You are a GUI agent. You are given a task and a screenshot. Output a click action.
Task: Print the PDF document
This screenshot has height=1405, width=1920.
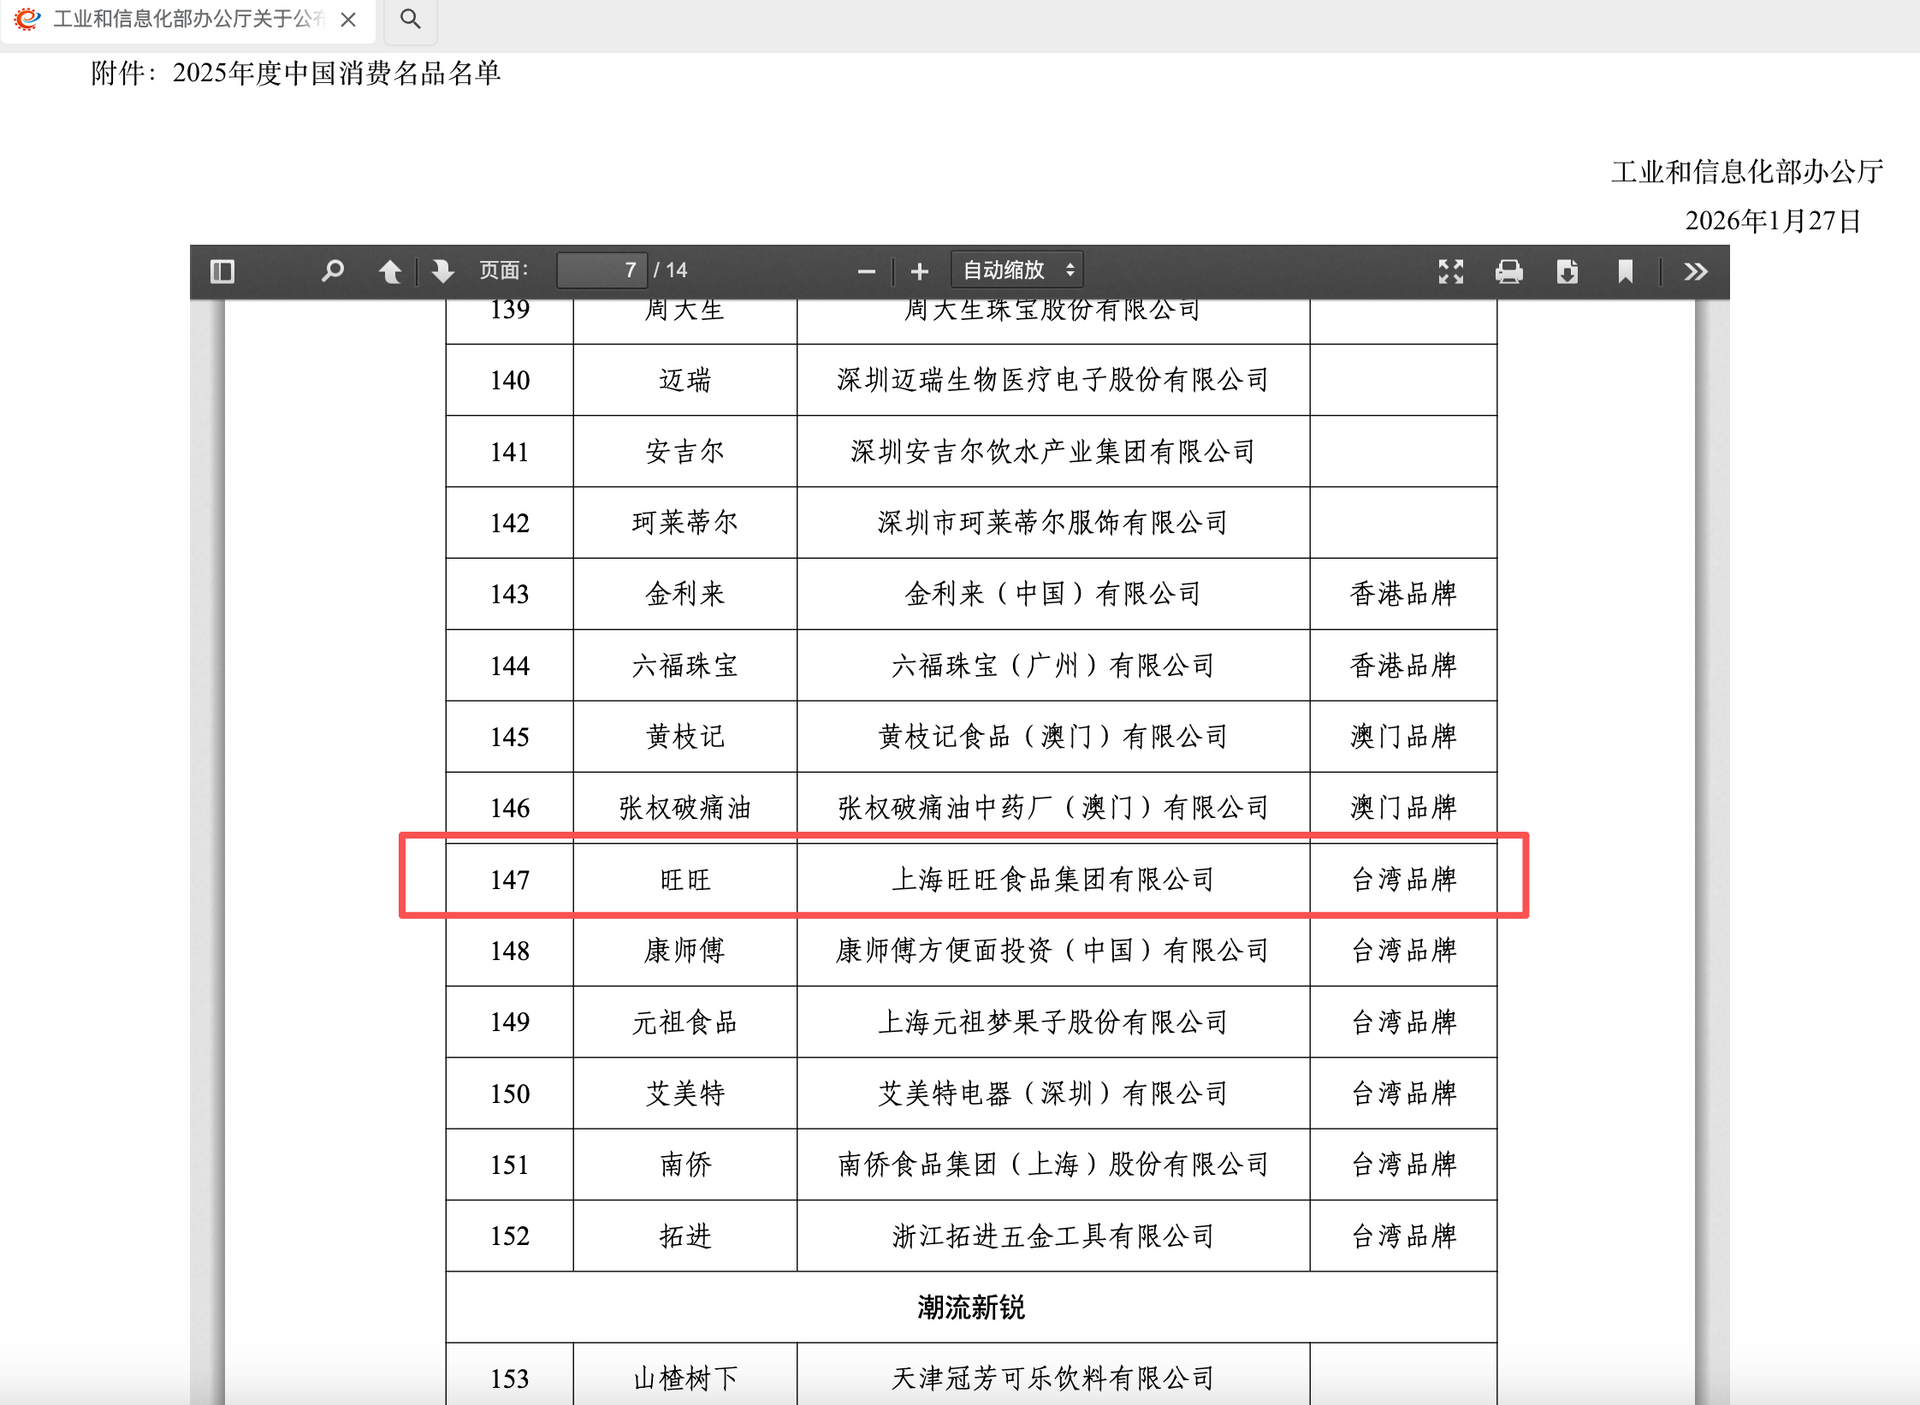click(1510, 270)
